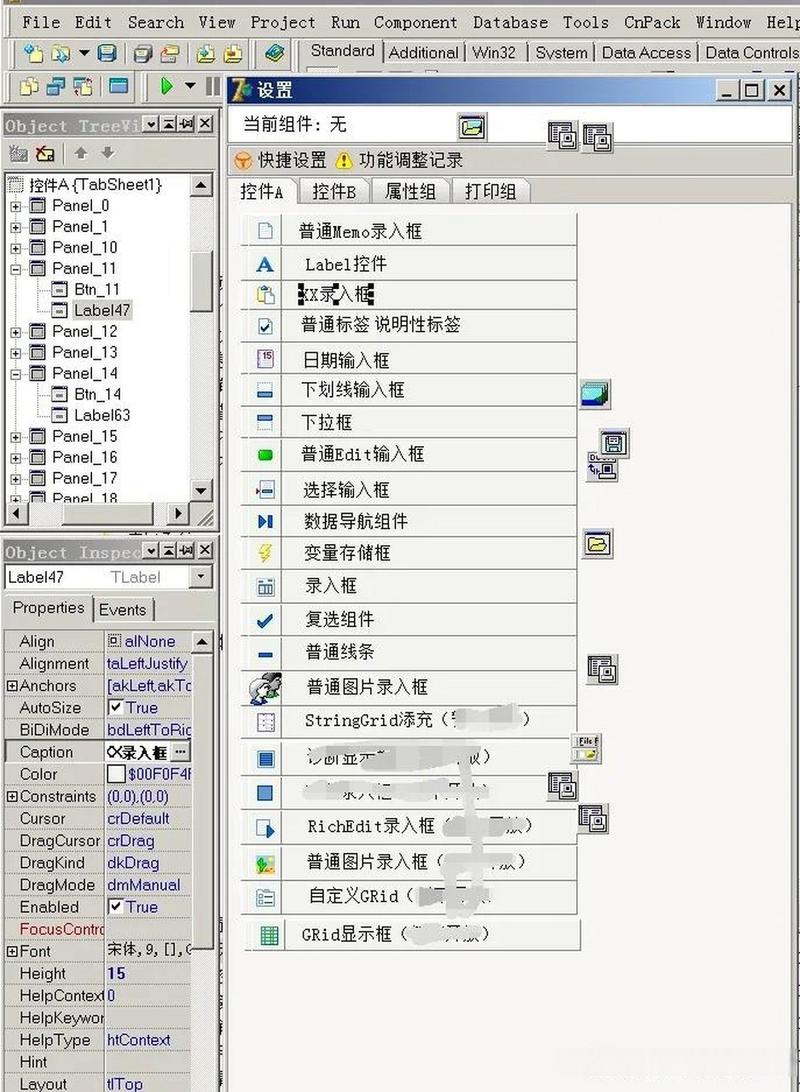Click the 普通Edit输入框 row
Image resolution: width=800 pixels, height=1092 pixels.
409,455
